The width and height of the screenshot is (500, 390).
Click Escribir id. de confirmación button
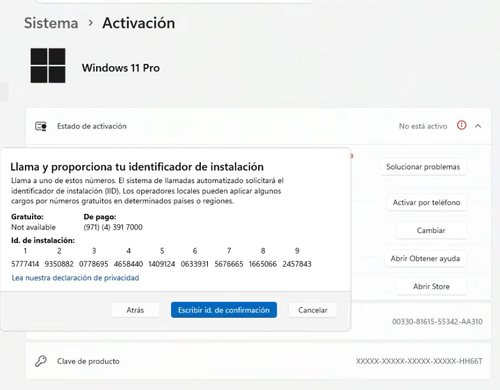click(224, 310)
